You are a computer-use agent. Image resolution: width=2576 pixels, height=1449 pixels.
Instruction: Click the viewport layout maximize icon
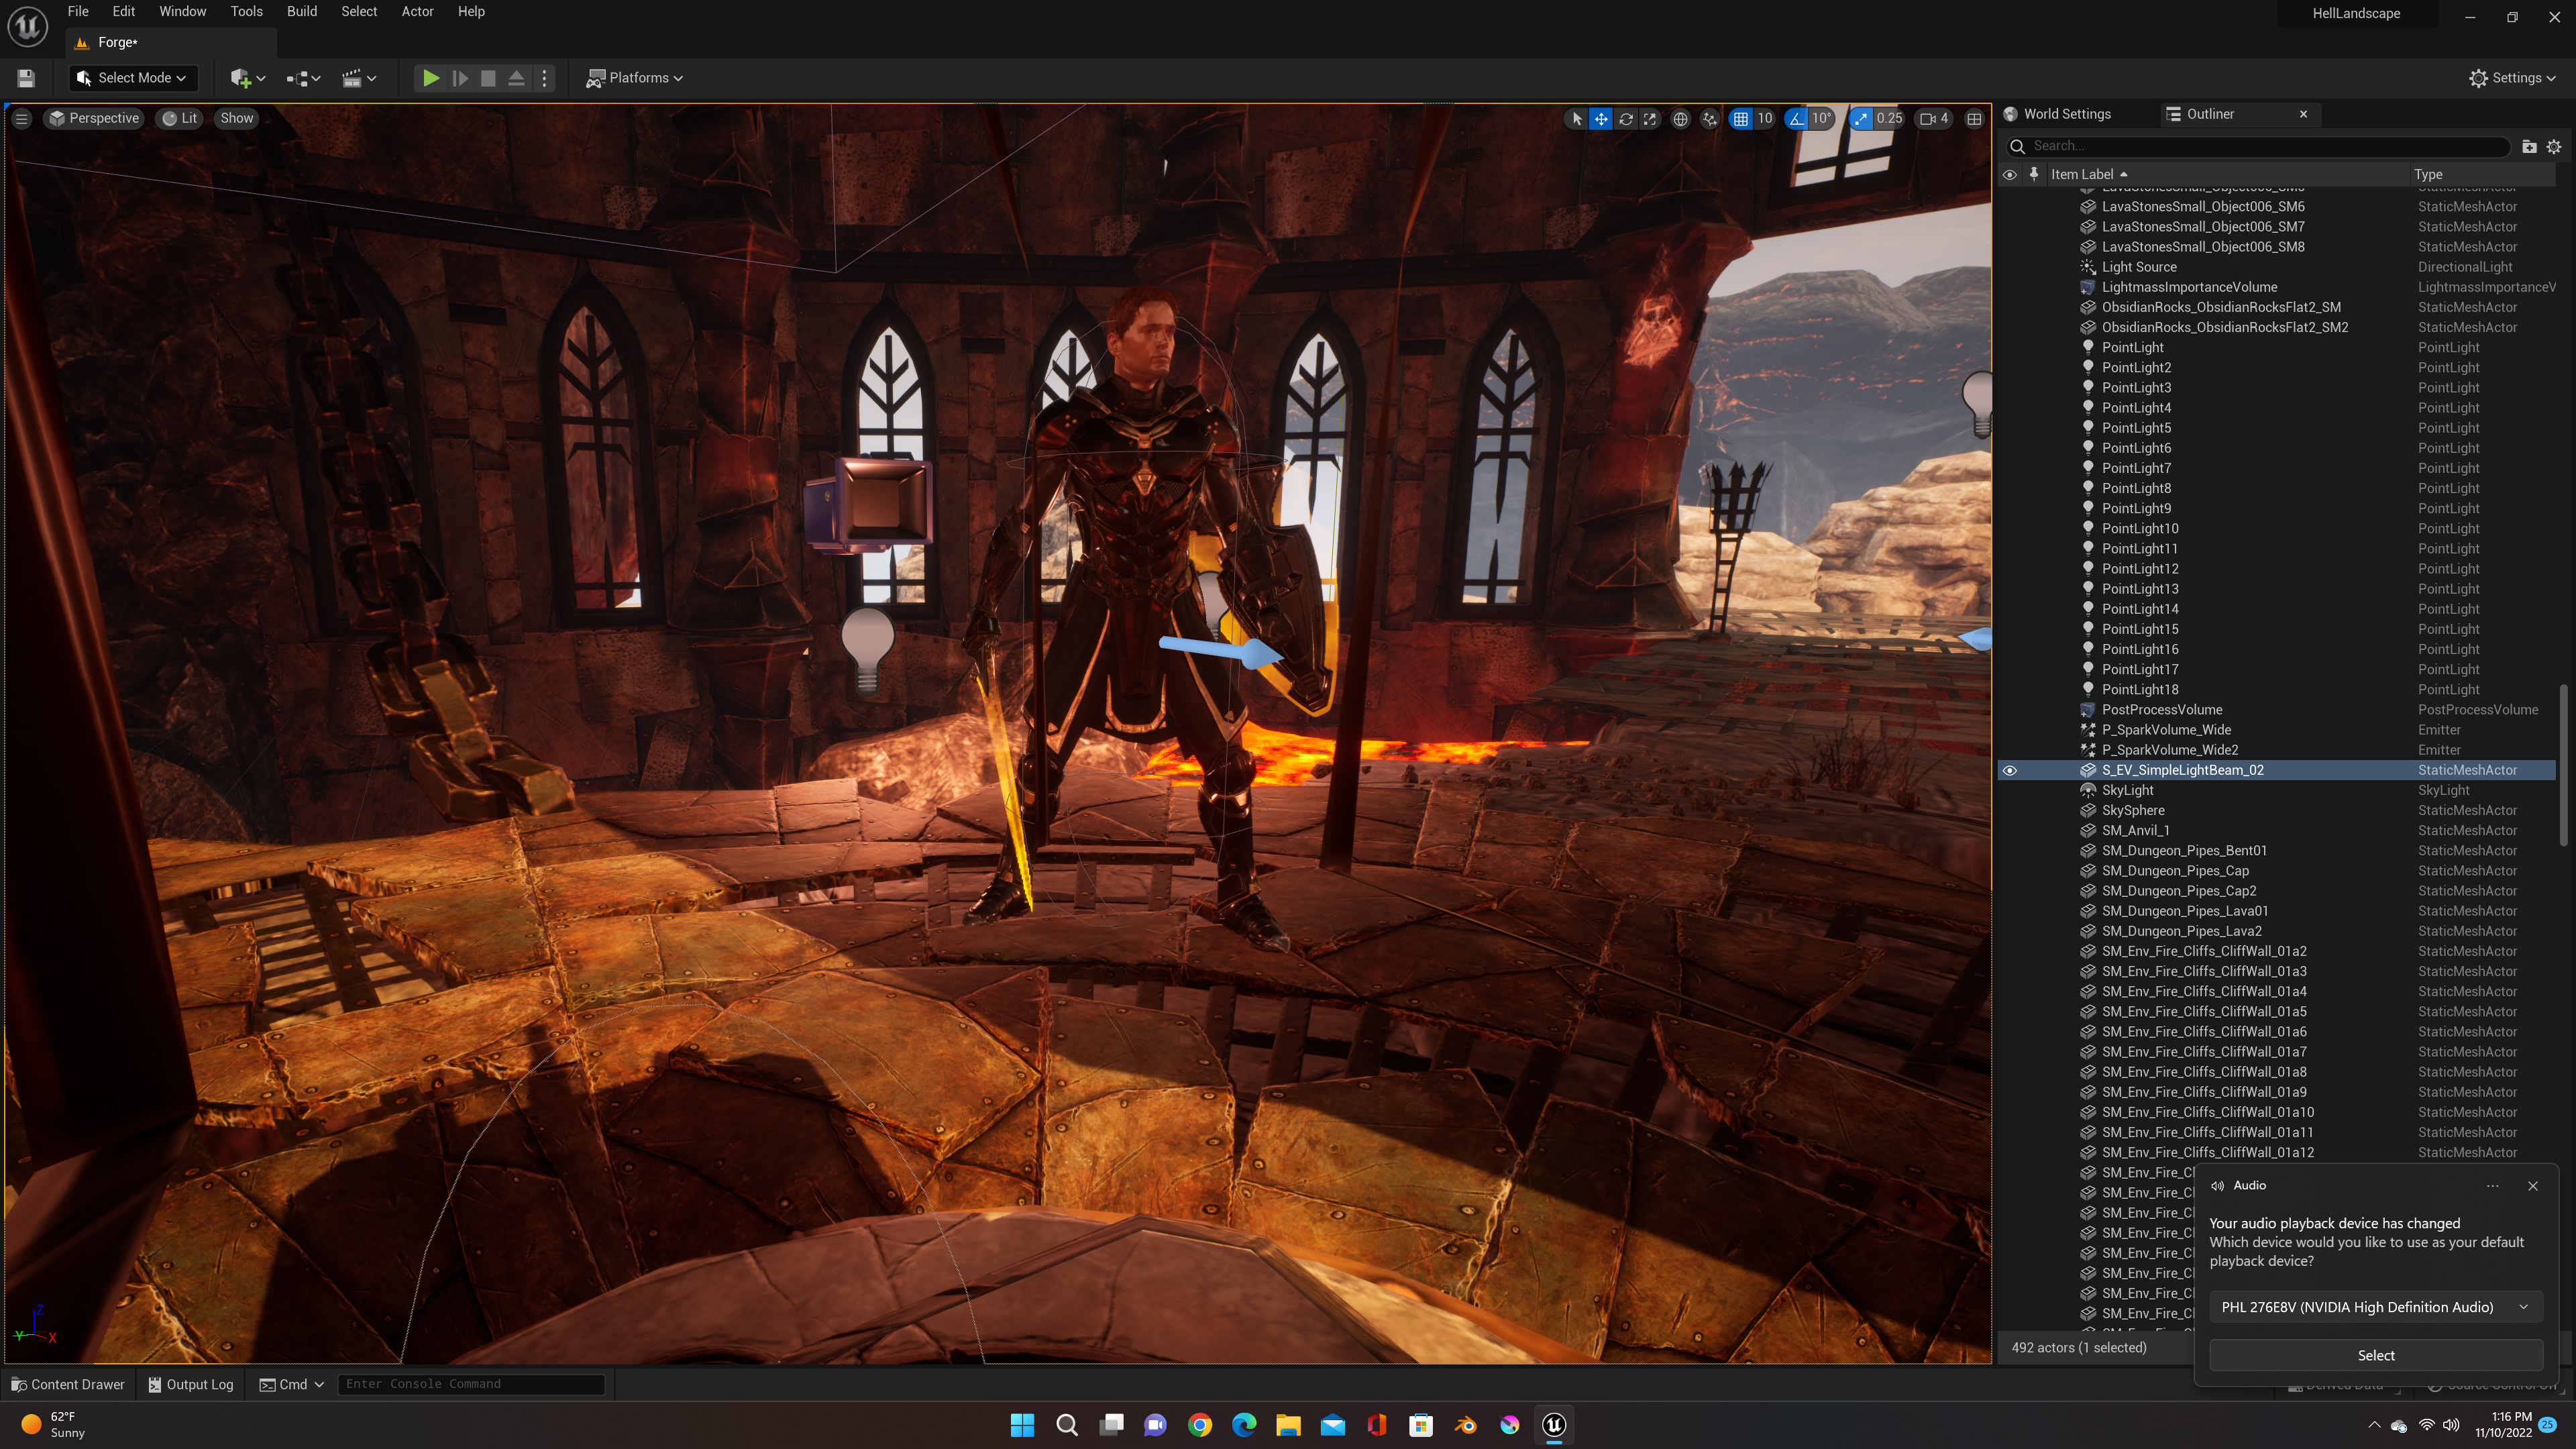[x=1974, y=119]
